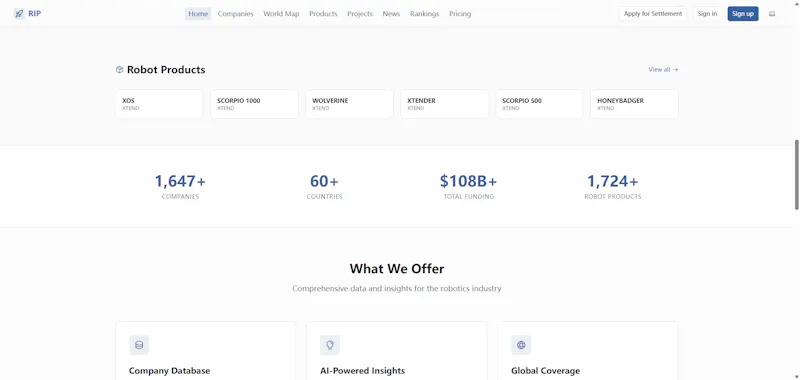The height and width of the screenshot is (380, 800).
Task: Click the Global Coverage card title
Action: click(x=545, y=371)
